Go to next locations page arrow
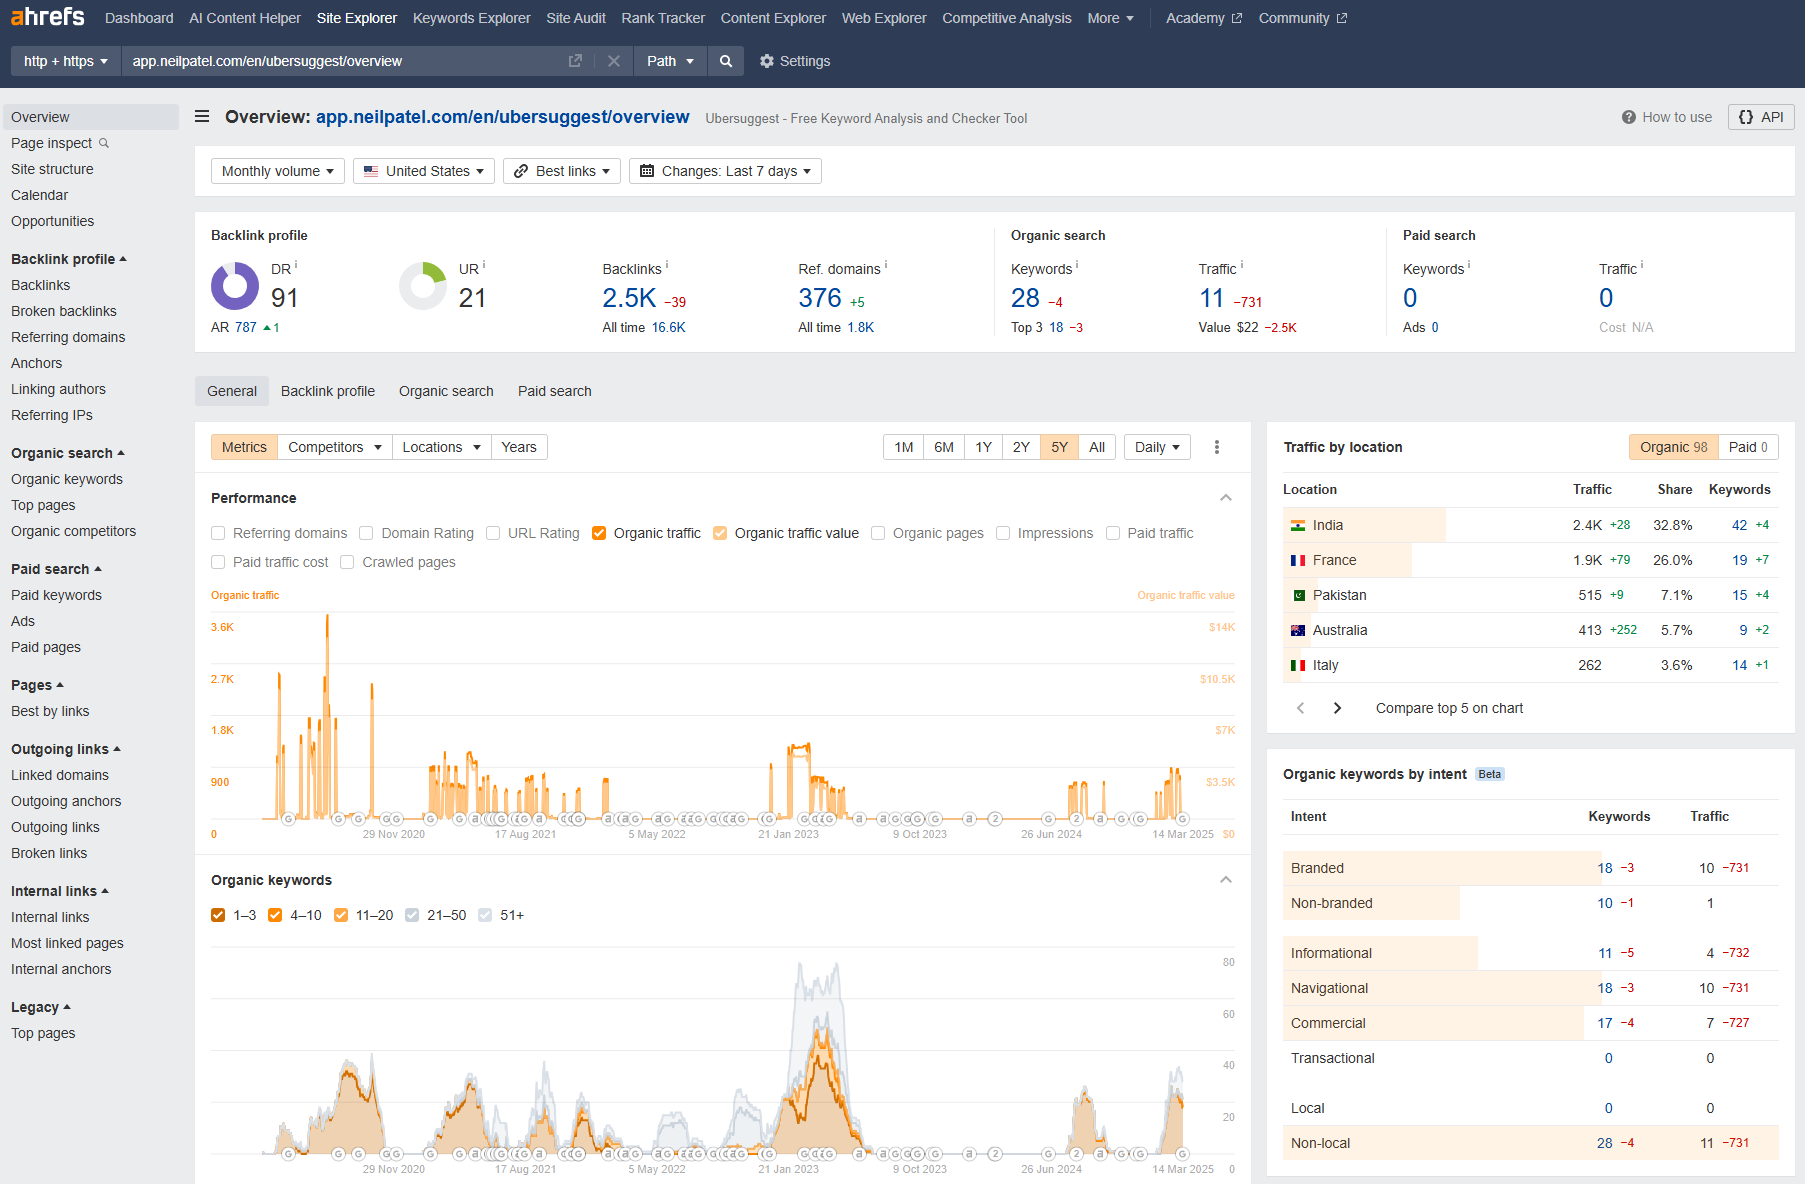This screenshot has width=1805, height=1184. pos(1337,708)
